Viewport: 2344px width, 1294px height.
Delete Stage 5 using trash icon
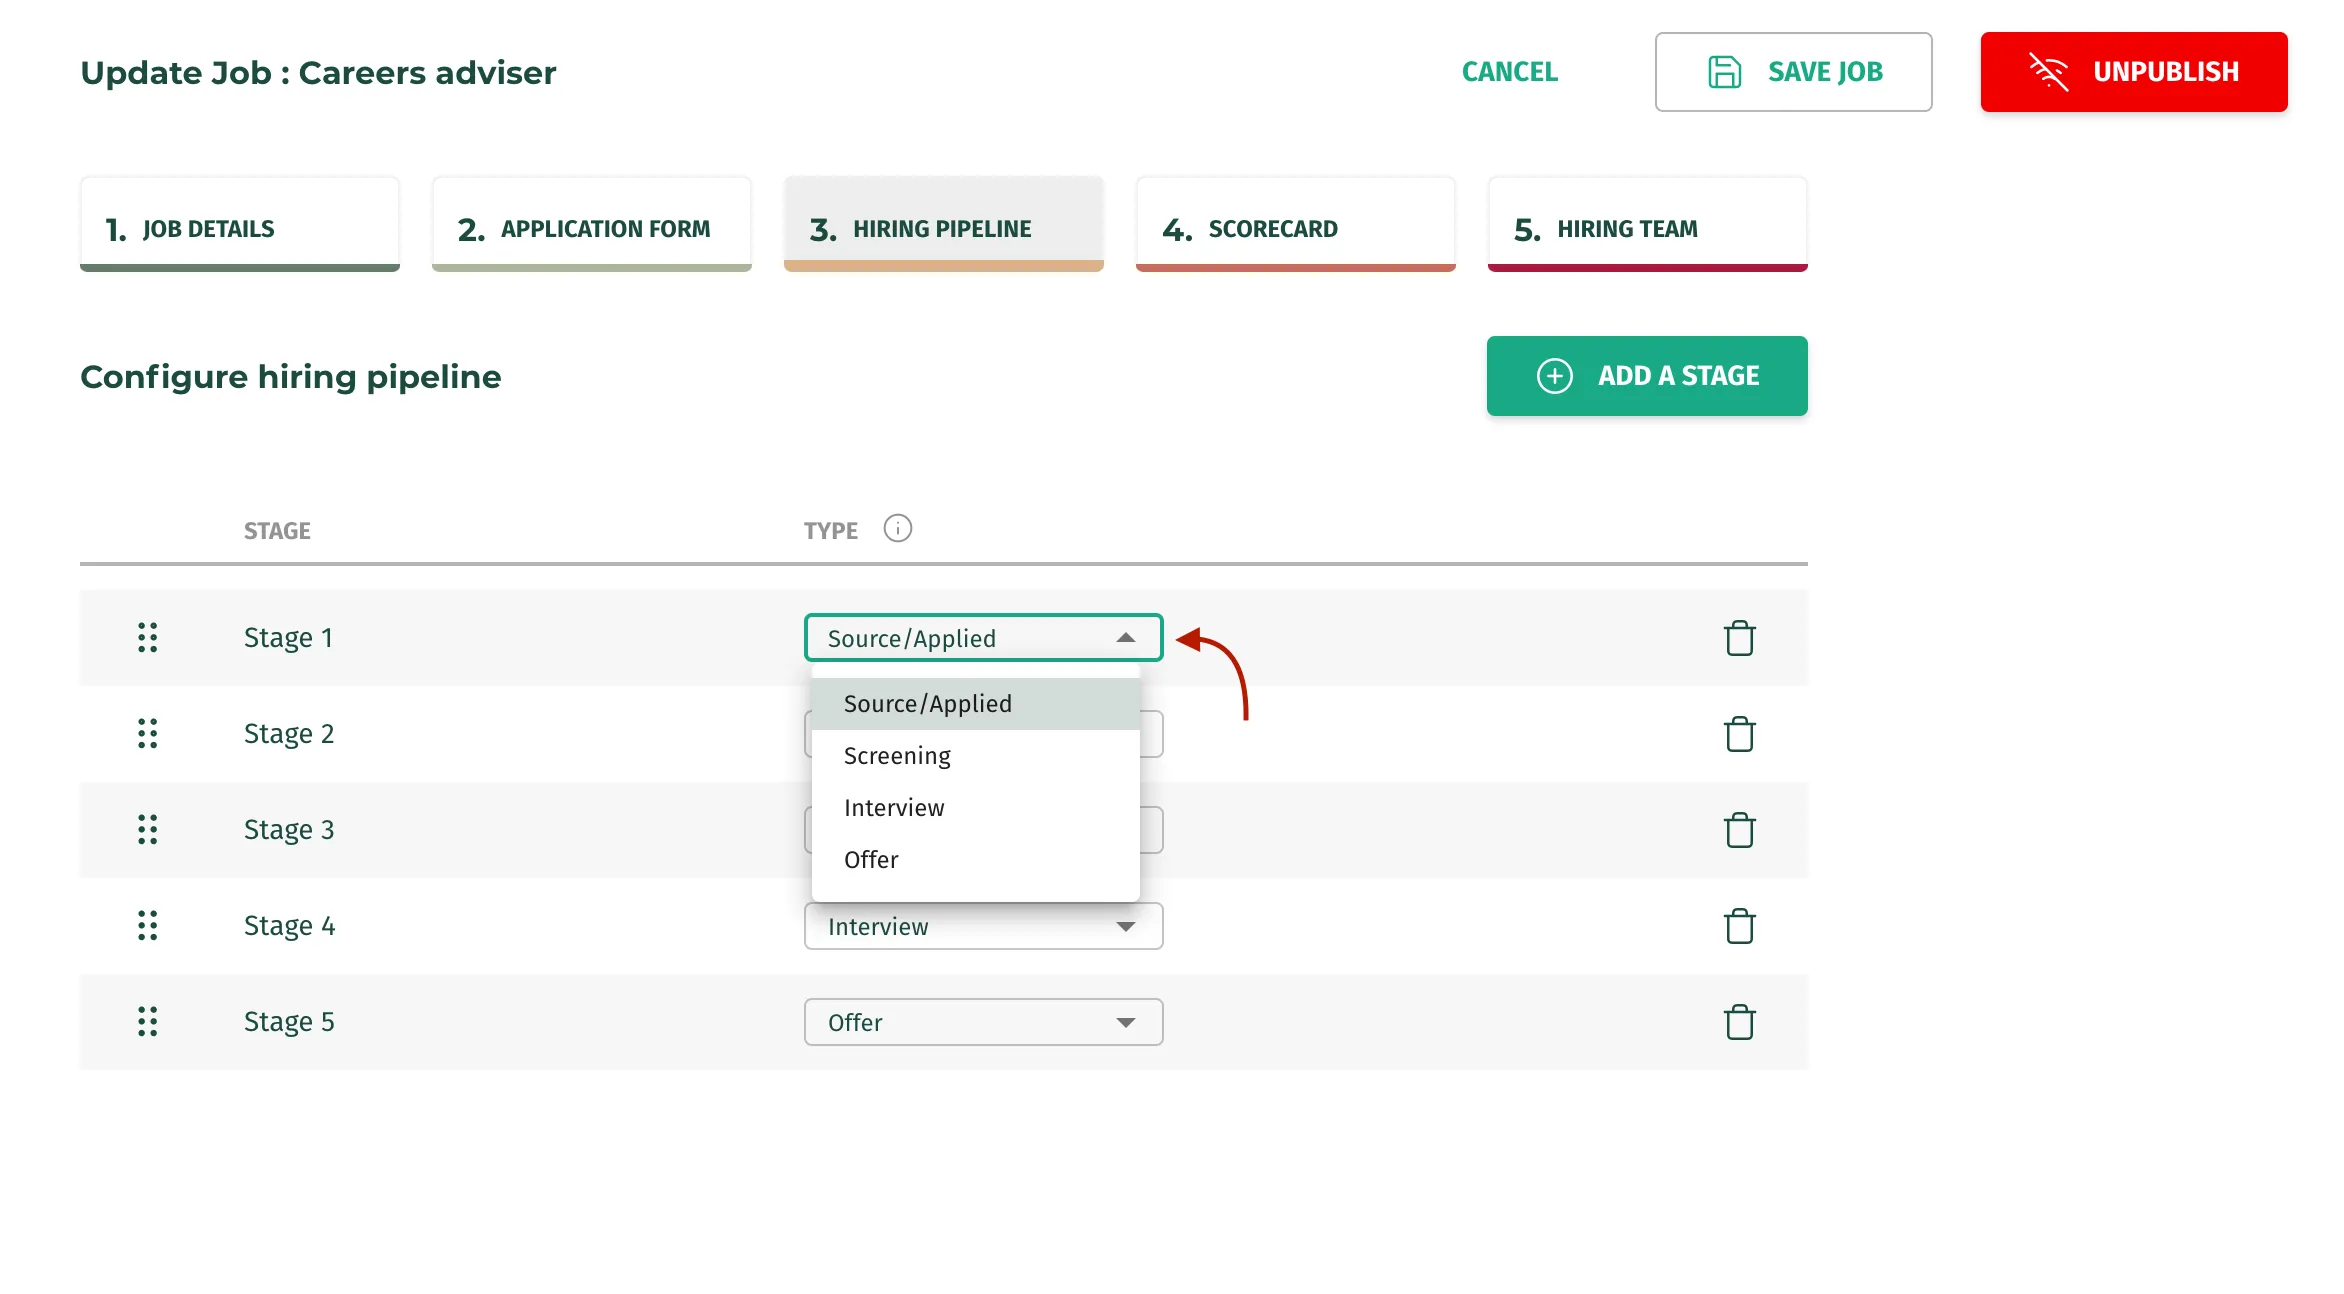1739,1022
